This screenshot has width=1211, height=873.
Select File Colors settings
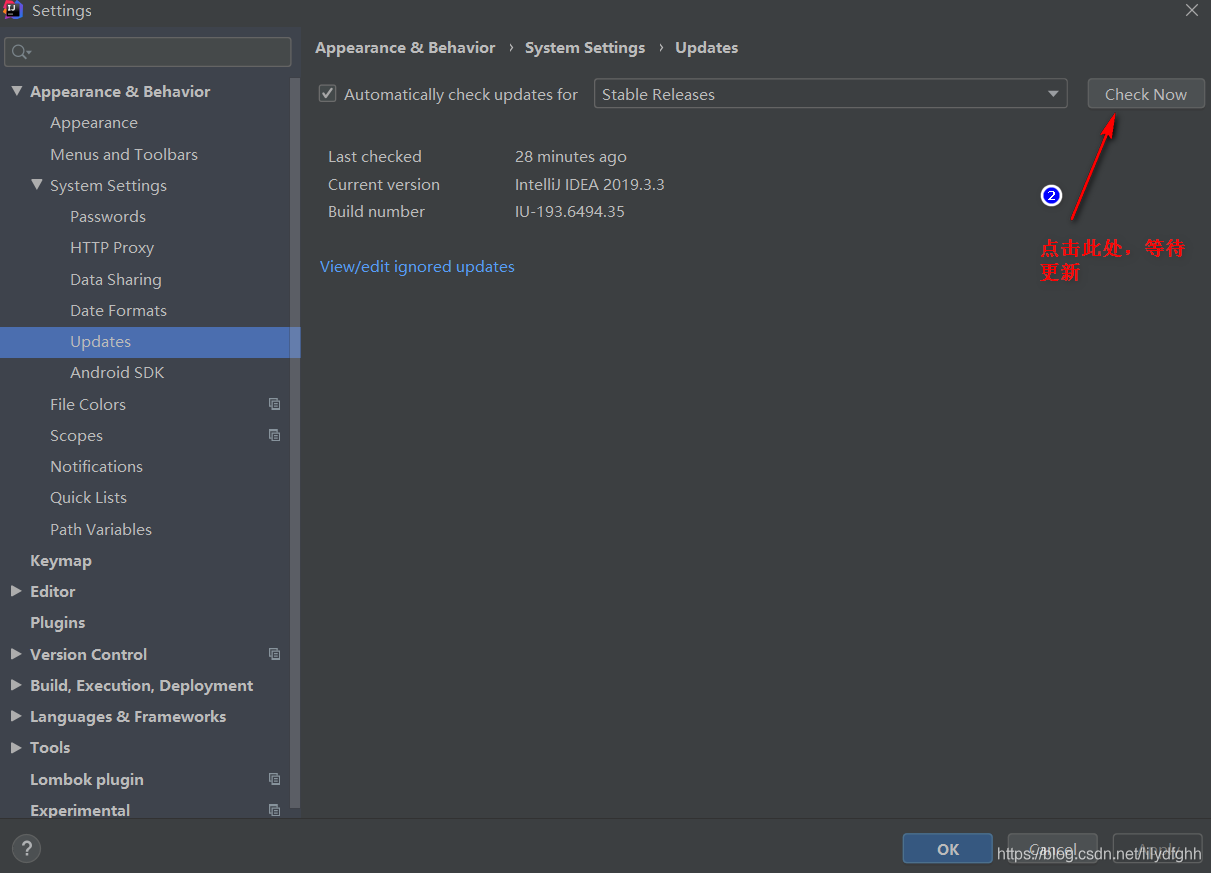tap(88, 404)
